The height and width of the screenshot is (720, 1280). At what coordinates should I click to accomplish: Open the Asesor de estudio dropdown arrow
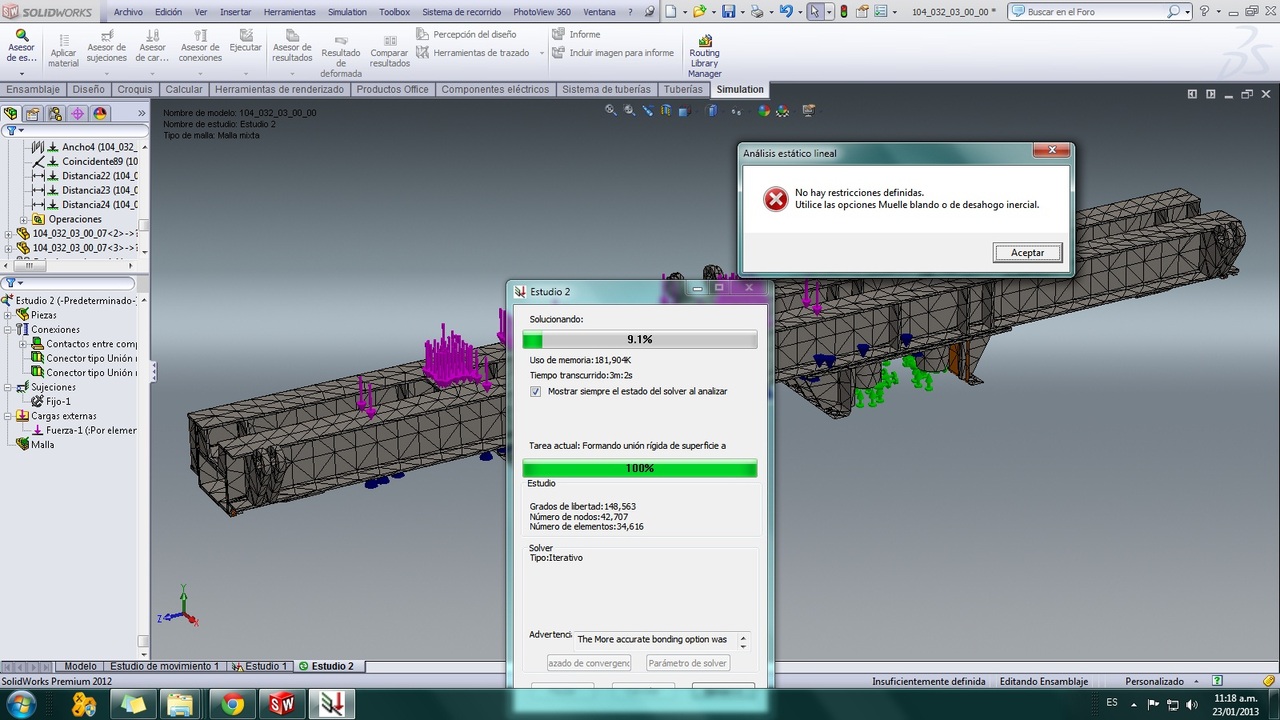click(21, 72)
